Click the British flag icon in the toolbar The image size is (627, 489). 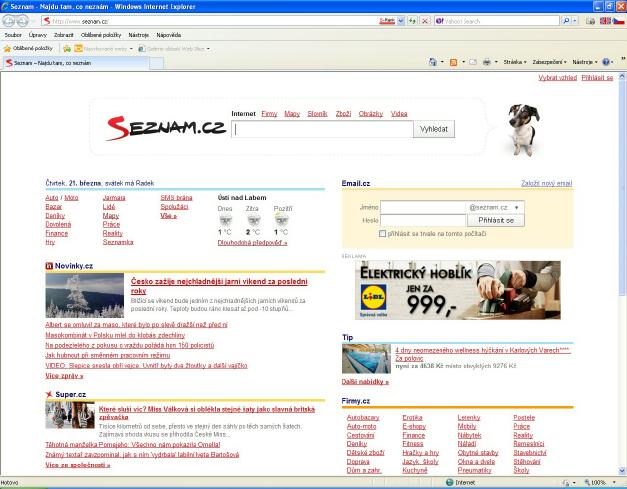(x=605, y=21)
